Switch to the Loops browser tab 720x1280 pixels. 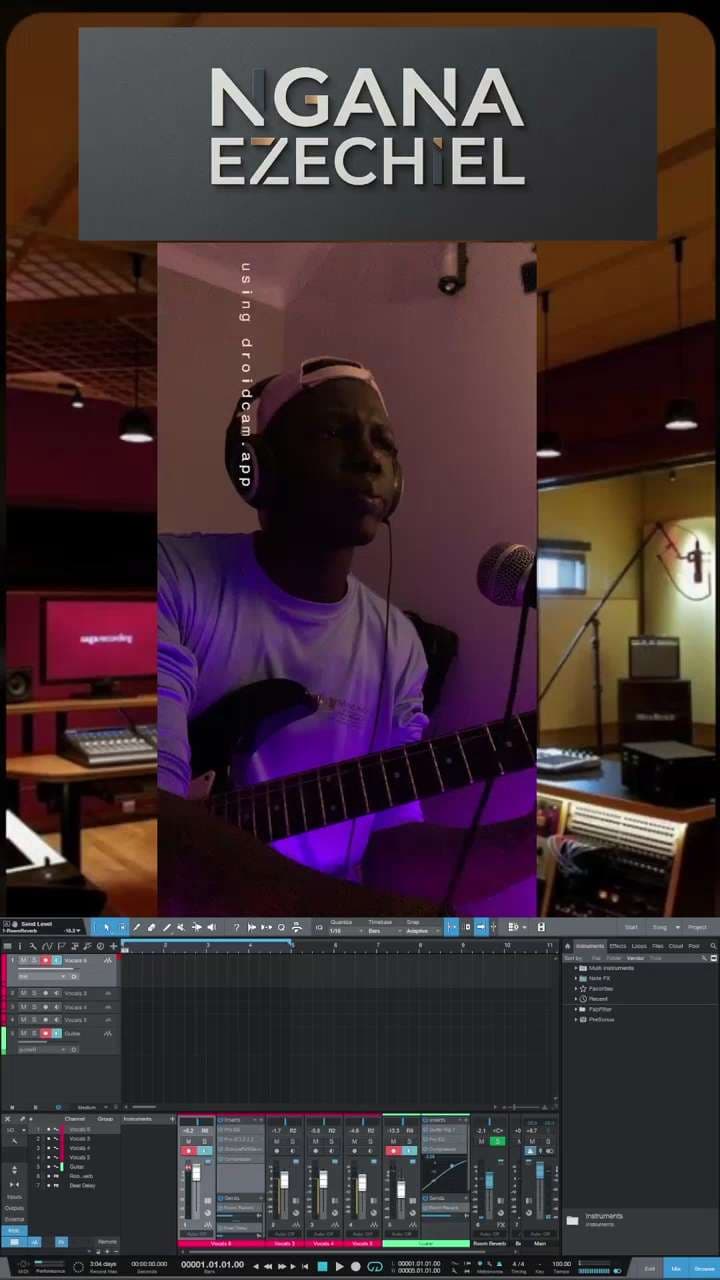click(x=639, y=946)
